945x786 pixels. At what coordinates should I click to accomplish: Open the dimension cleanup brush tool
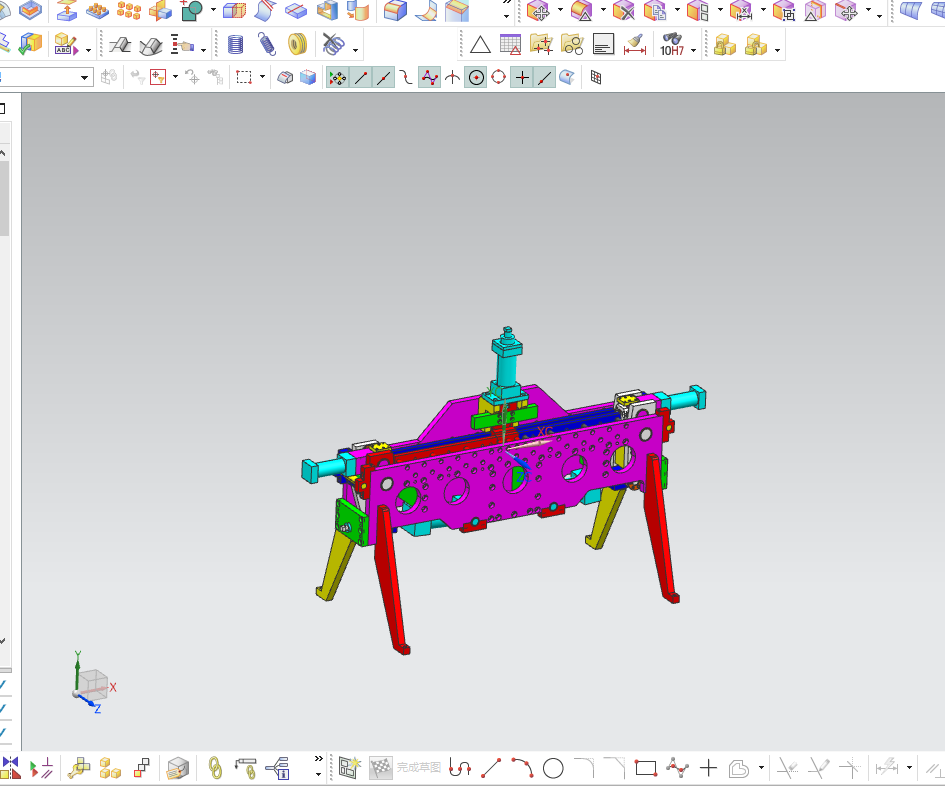635,45
